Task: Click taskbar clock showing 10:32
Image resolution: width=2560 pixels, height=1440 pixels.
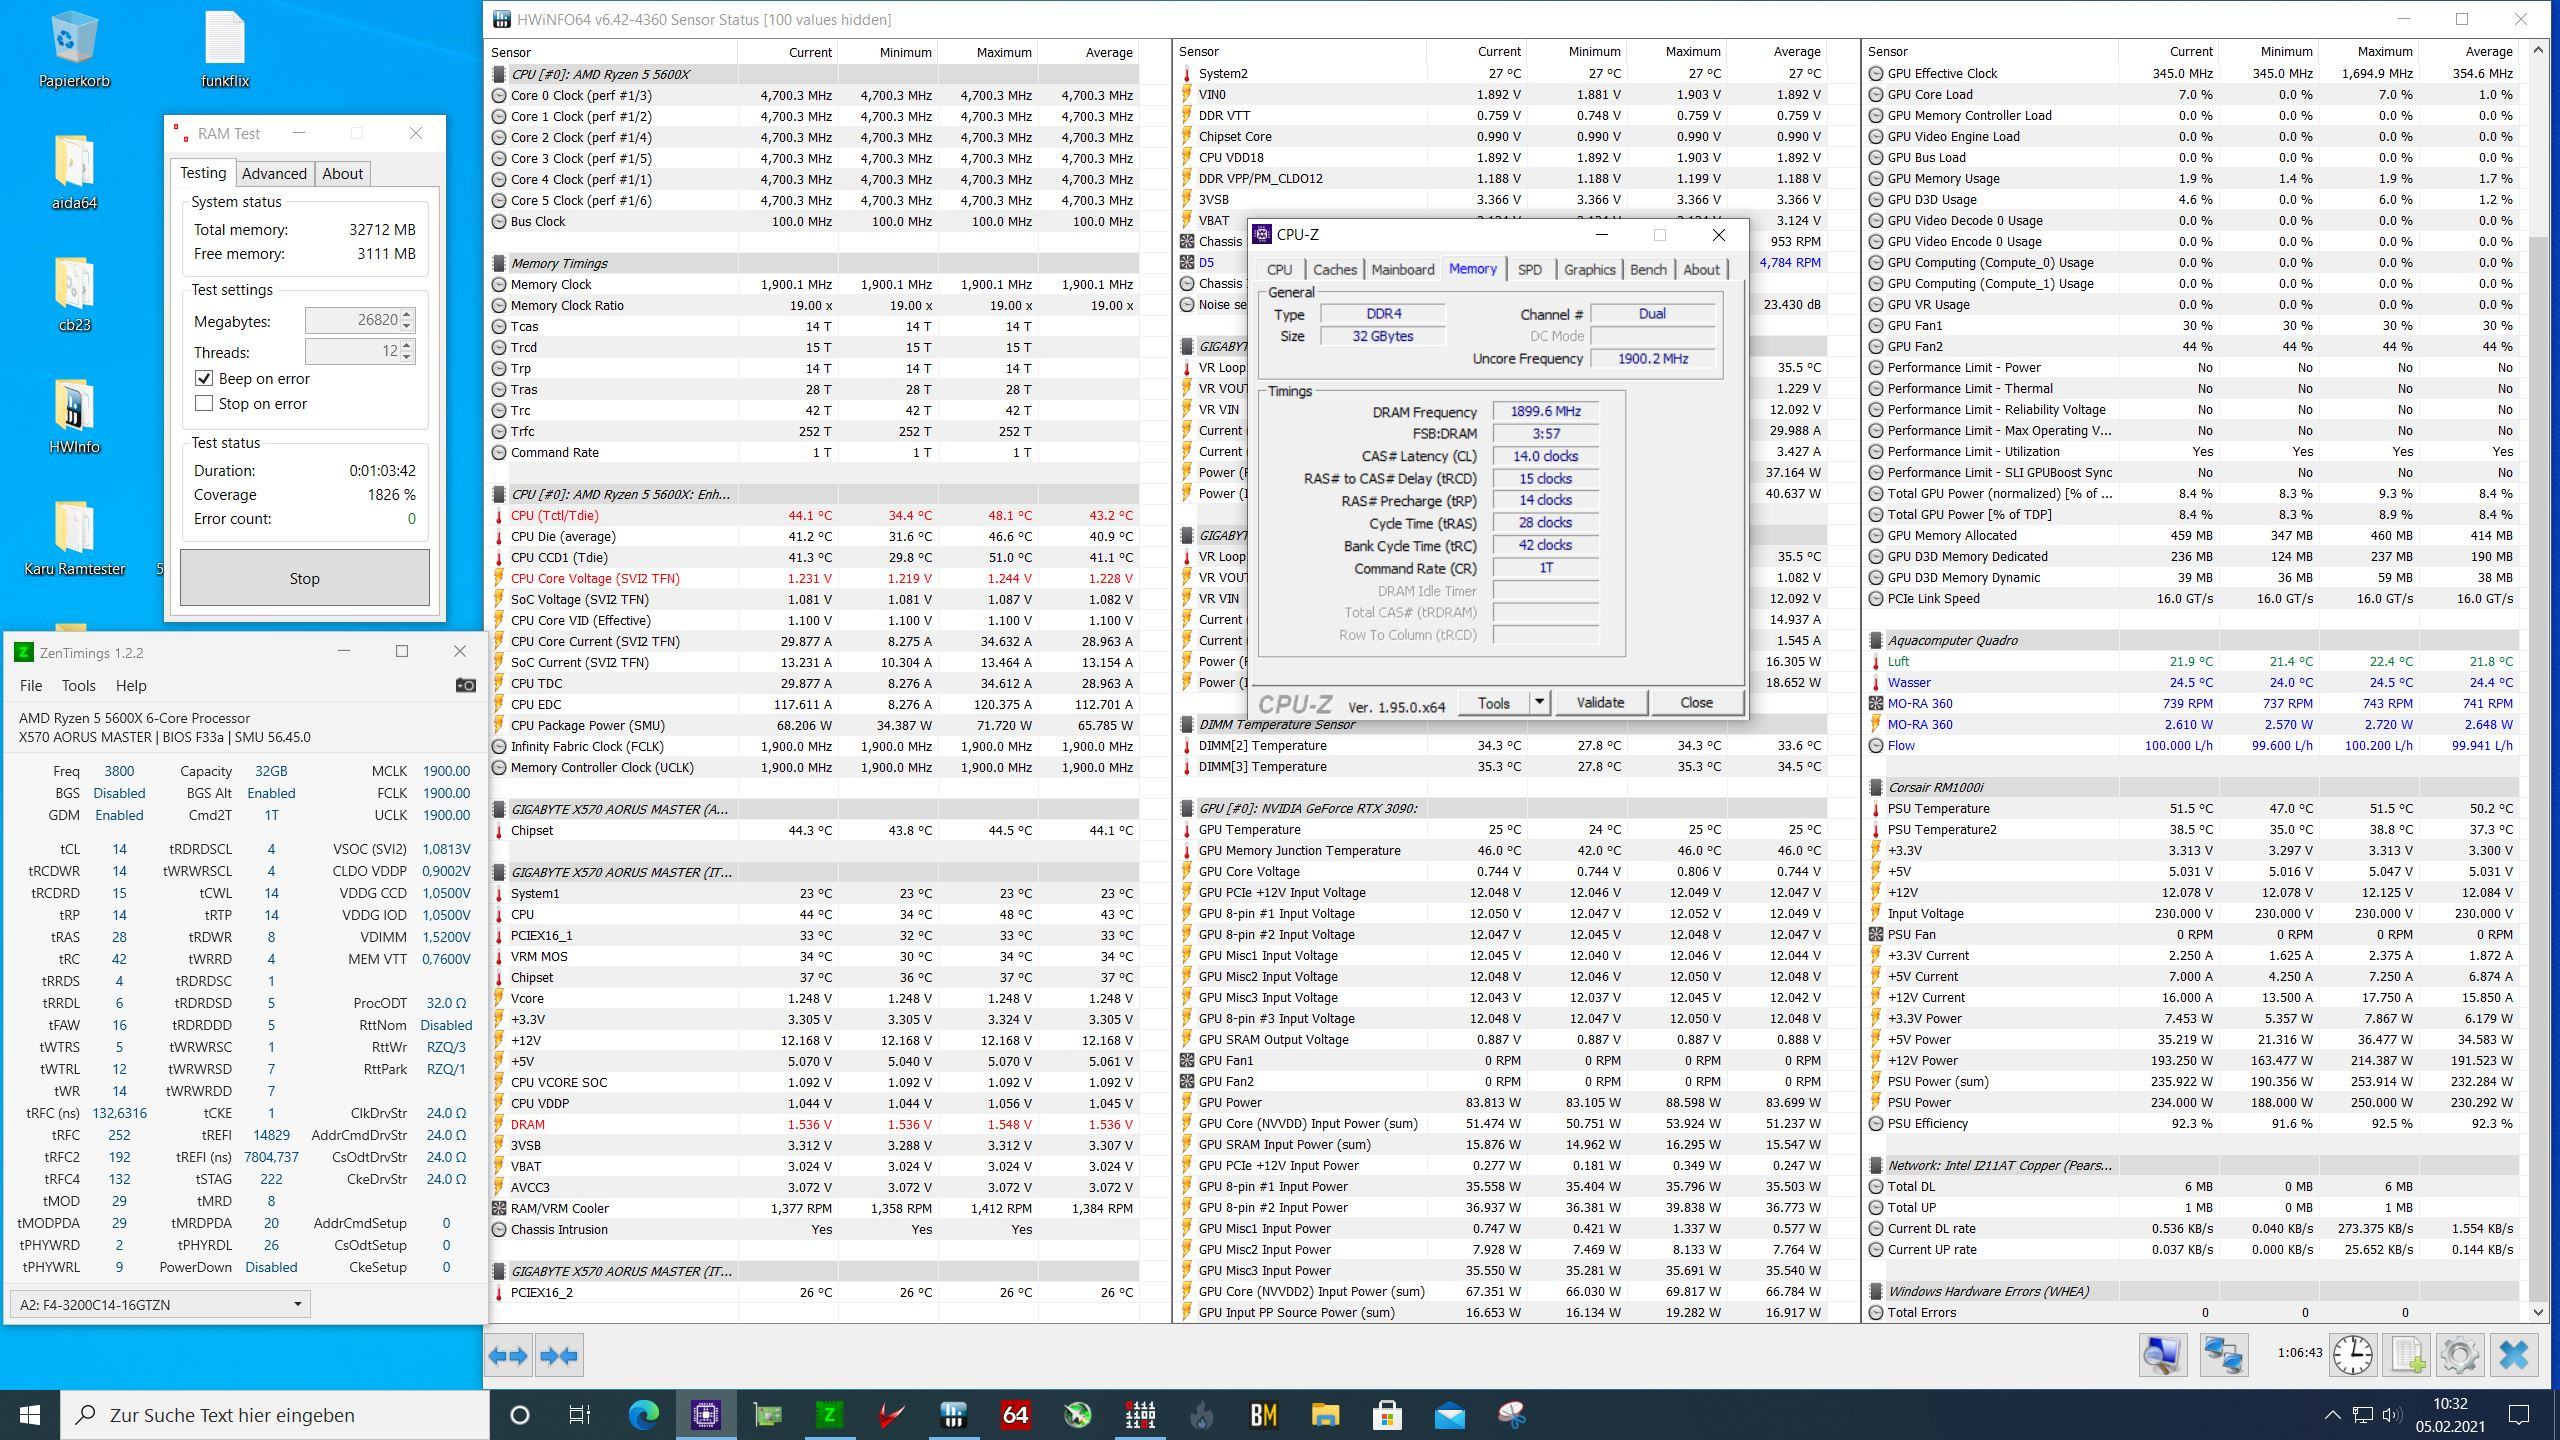Action: tap(2451, 1415)
